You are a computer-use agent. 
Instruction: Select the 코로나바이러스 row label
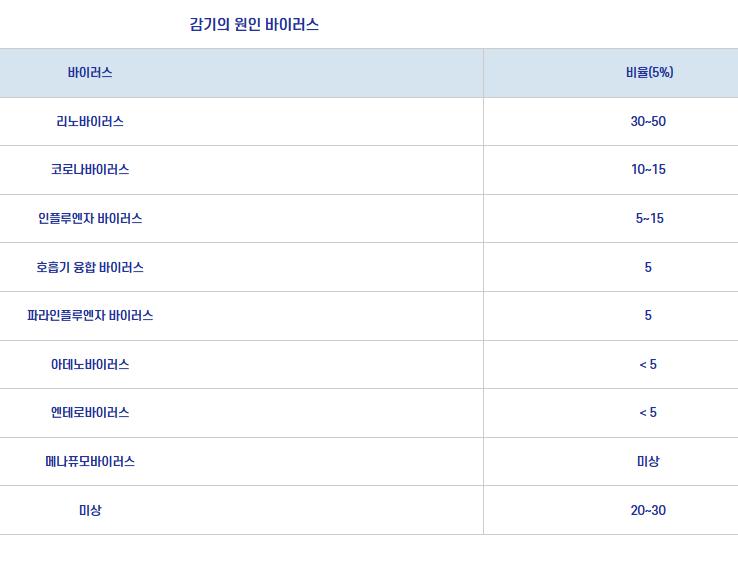pyautogui.click(x=90, y=170)
